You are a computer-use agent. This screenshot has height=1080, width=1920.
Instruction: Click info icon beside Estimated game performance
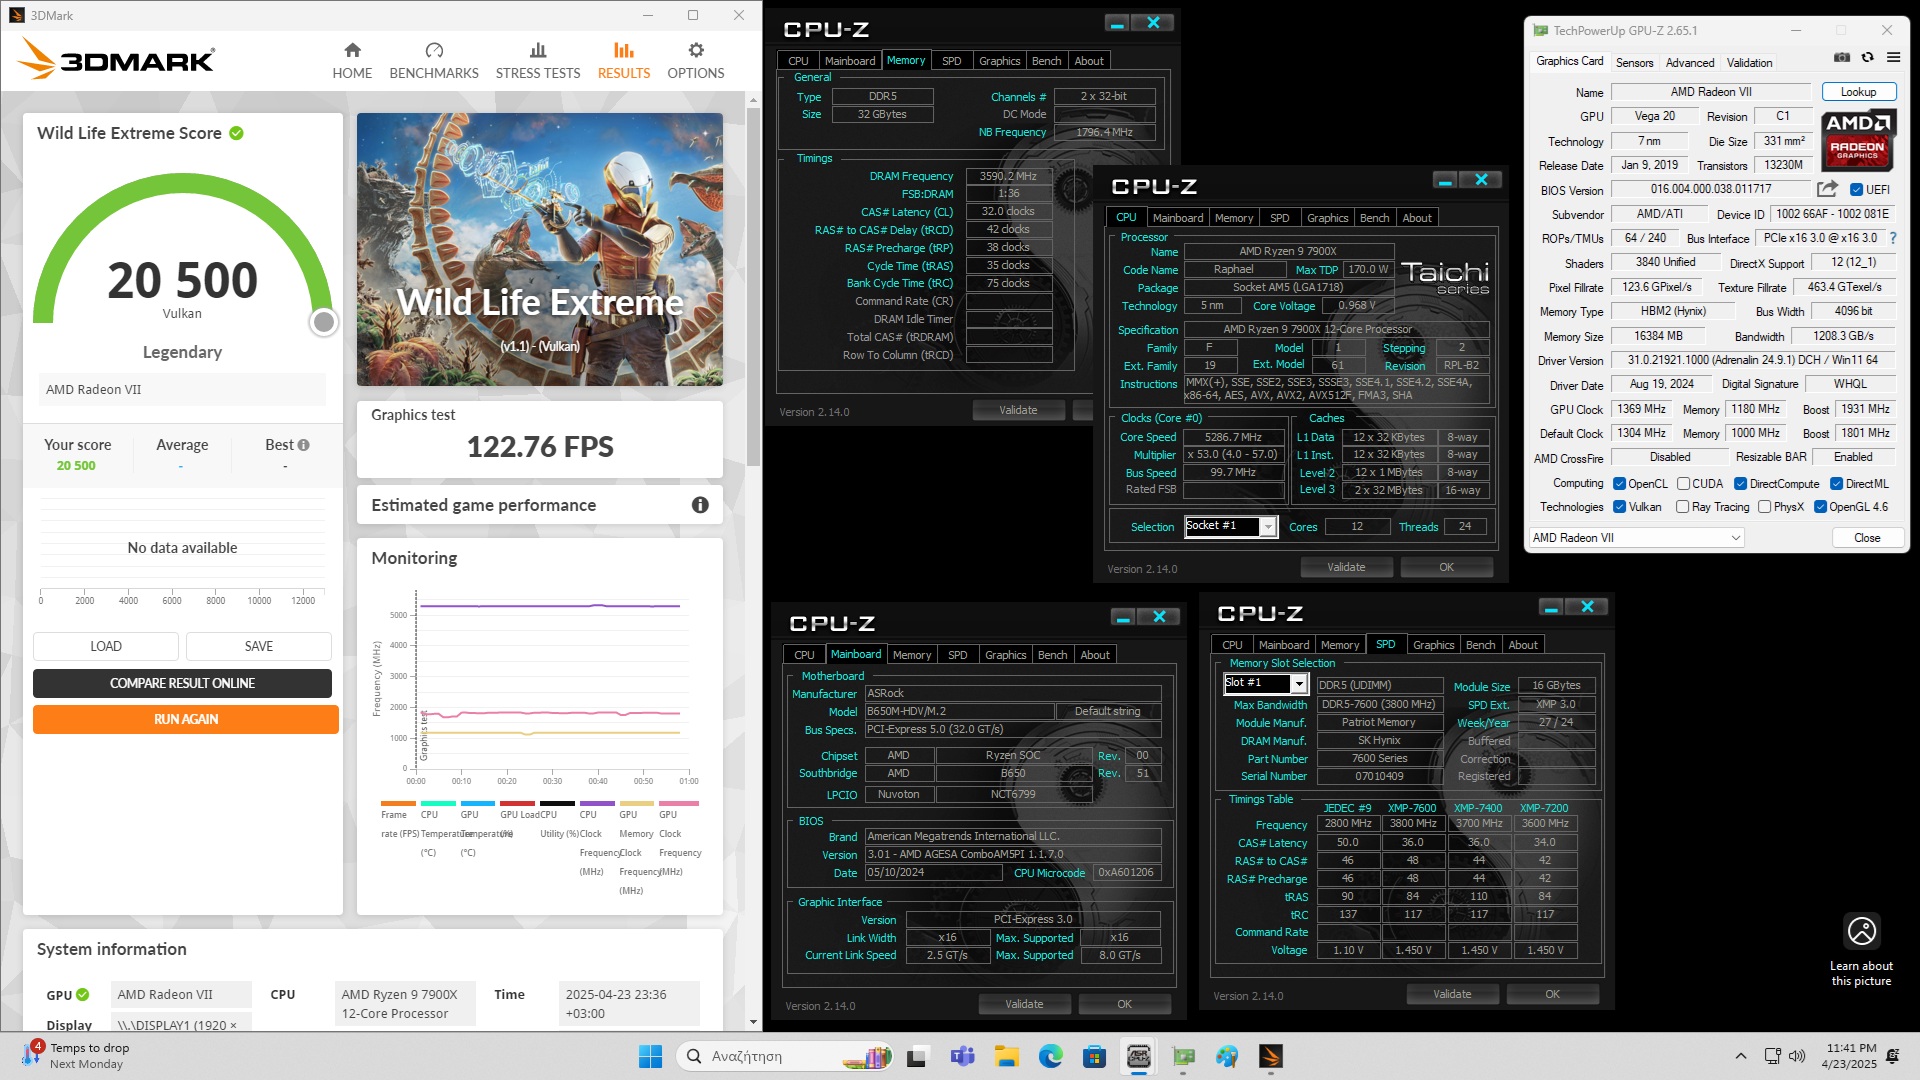tap(700, 505)
